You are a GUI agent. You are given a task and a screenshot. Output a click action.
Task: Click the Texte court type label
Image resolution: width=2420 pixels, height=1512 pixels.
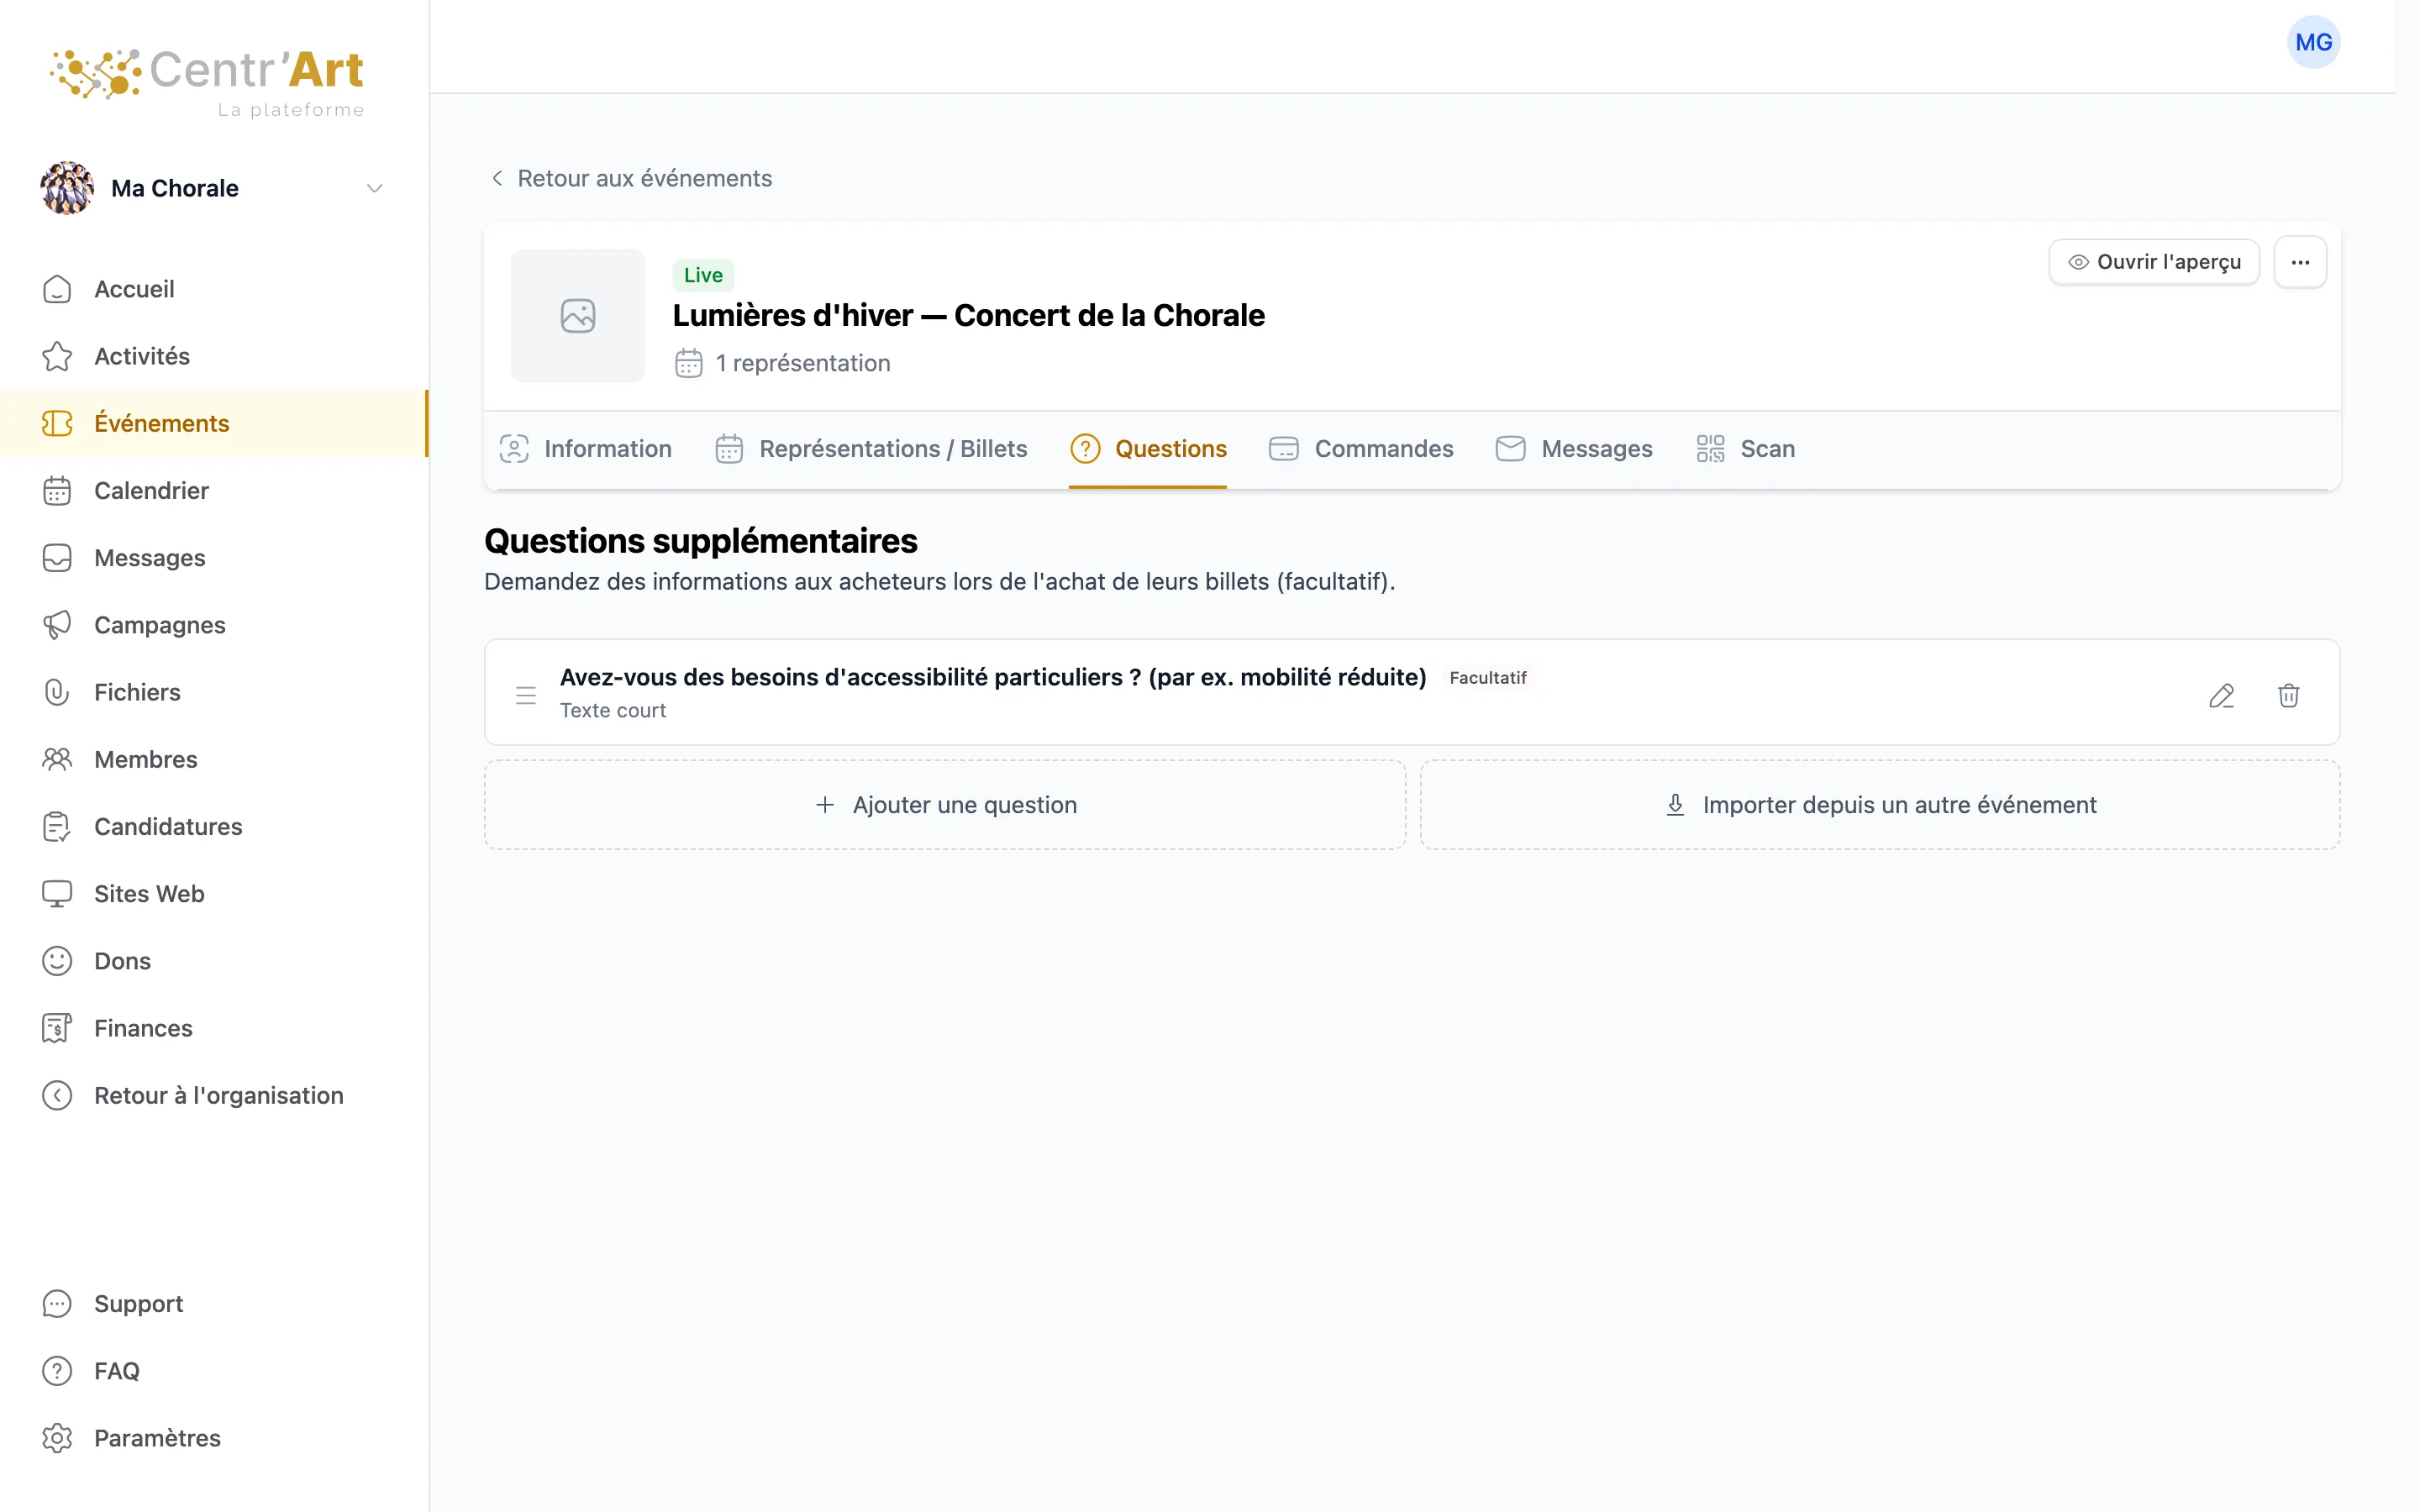coord(613,711)
